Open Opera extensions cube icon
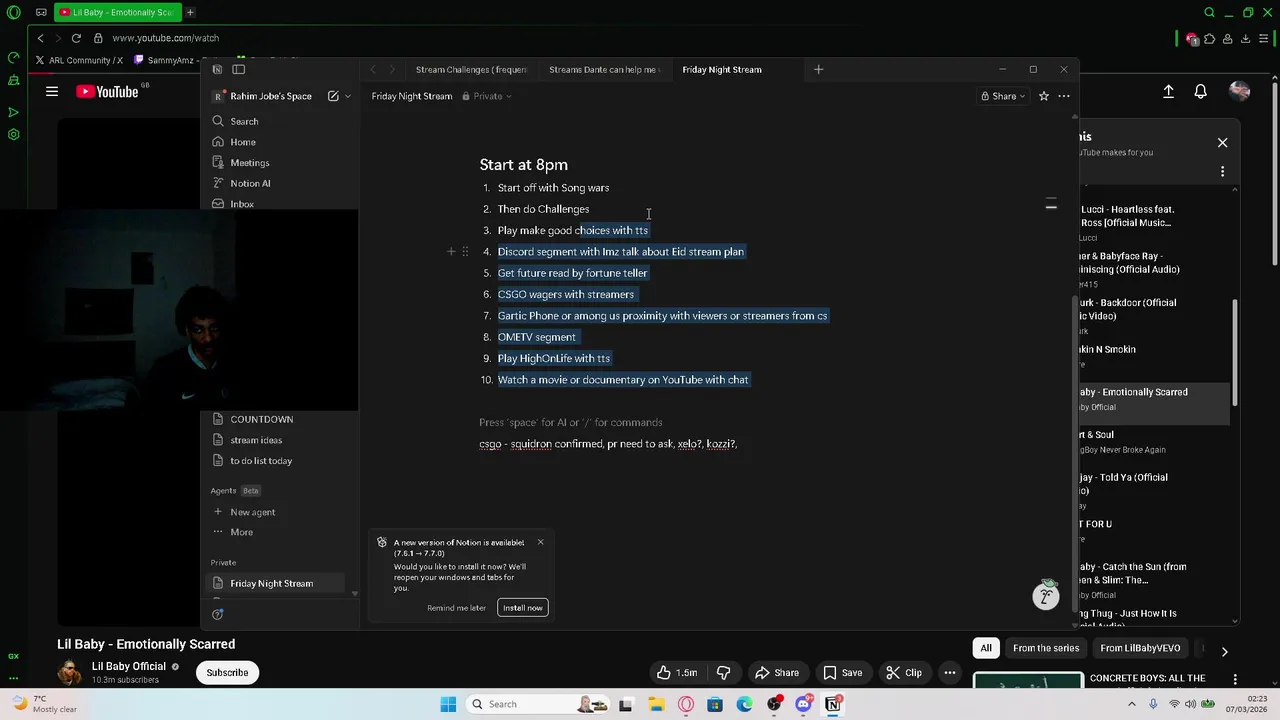 point(1210,38)
